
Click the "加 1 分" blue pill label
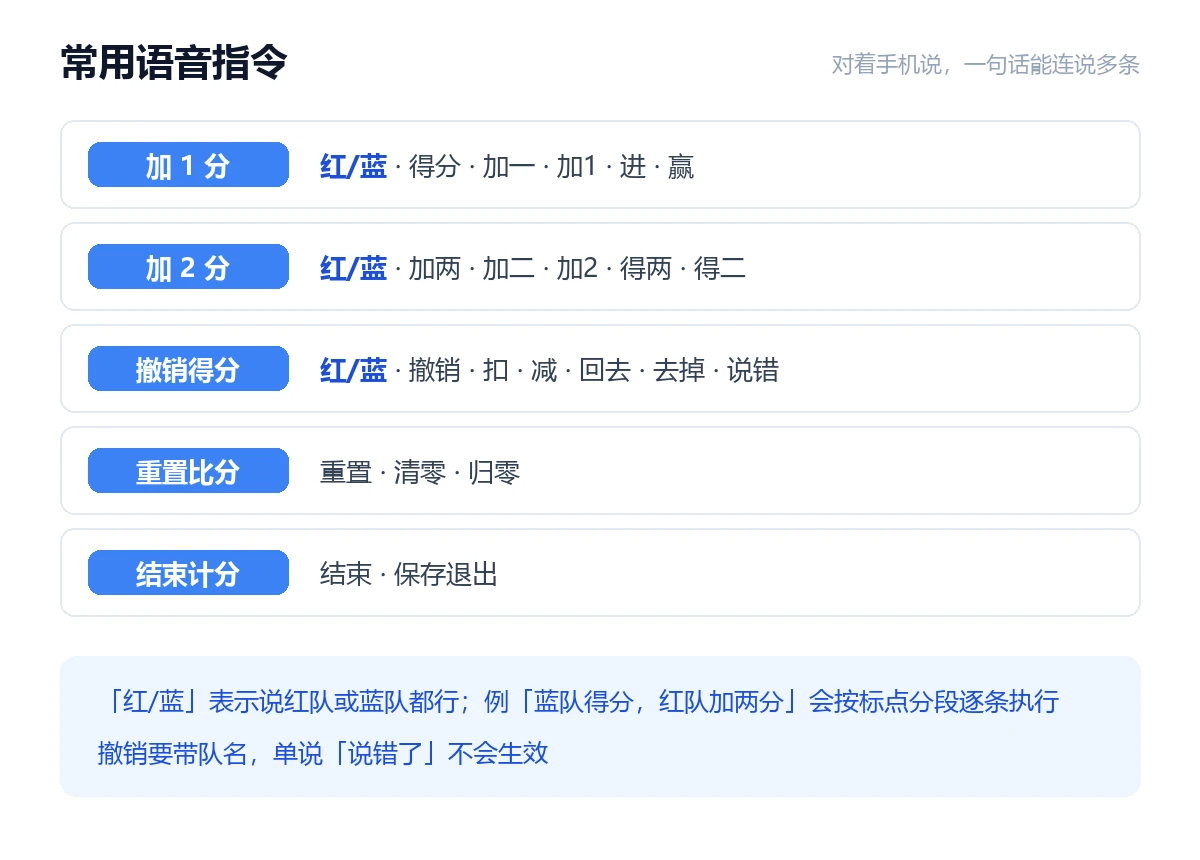point(188,165)
